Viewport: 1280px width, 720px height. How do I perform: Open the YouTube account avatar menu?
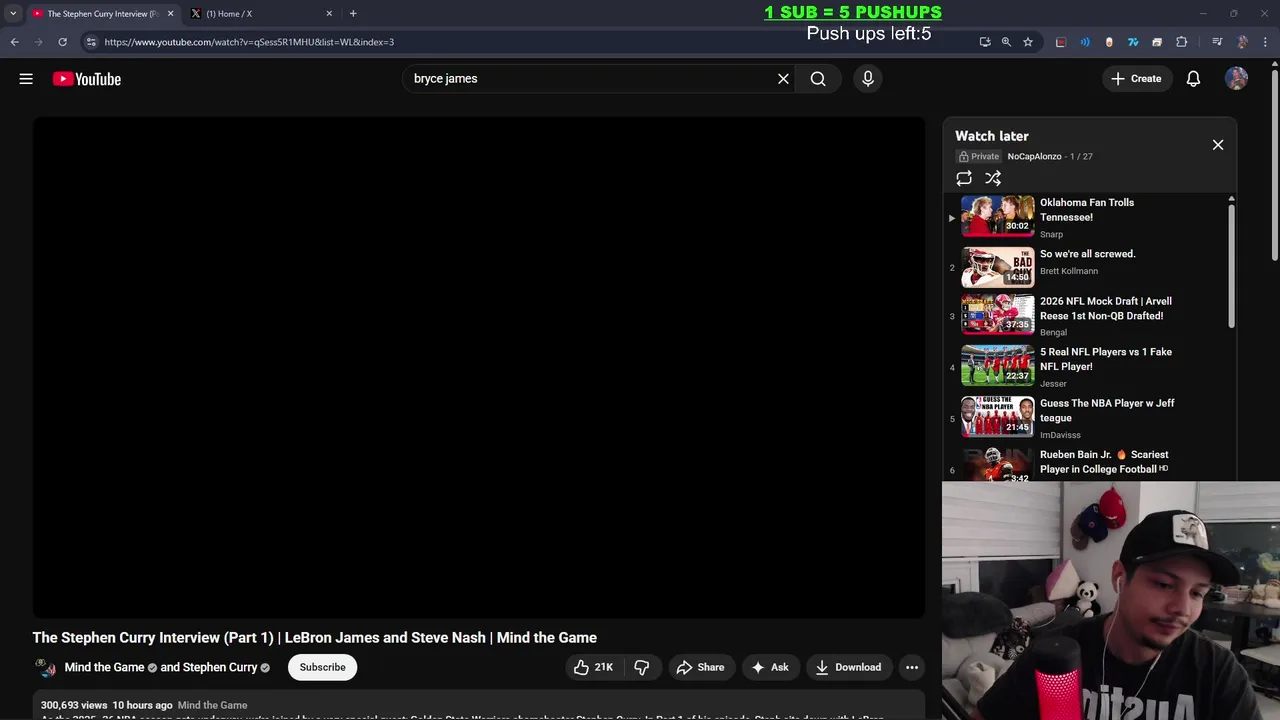[1237, 79]
